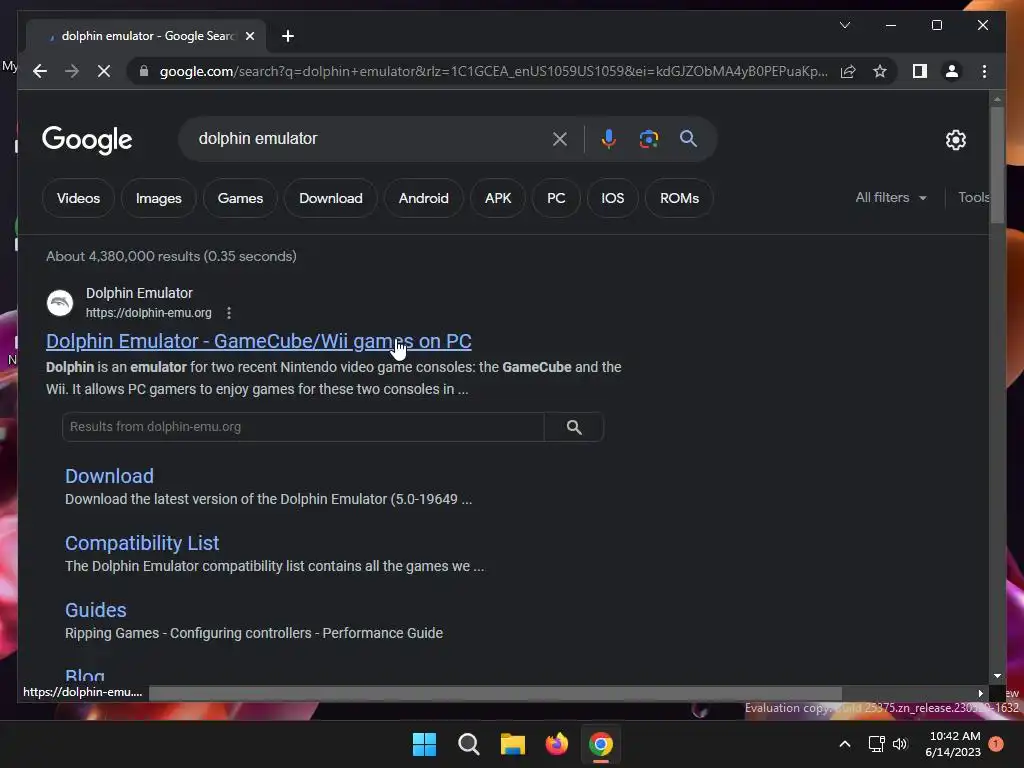
Task: Click the https://dolphin-emu.org URL text
Action: 149,313
